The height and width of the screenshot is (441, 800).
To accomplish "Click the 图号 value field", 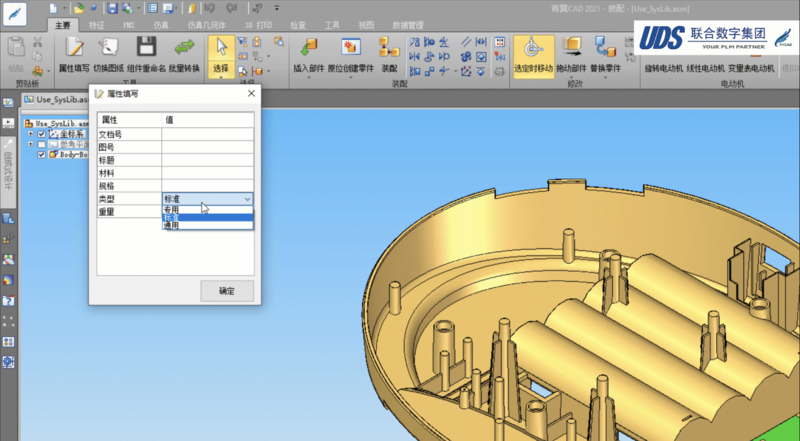I will pos(208,147).
